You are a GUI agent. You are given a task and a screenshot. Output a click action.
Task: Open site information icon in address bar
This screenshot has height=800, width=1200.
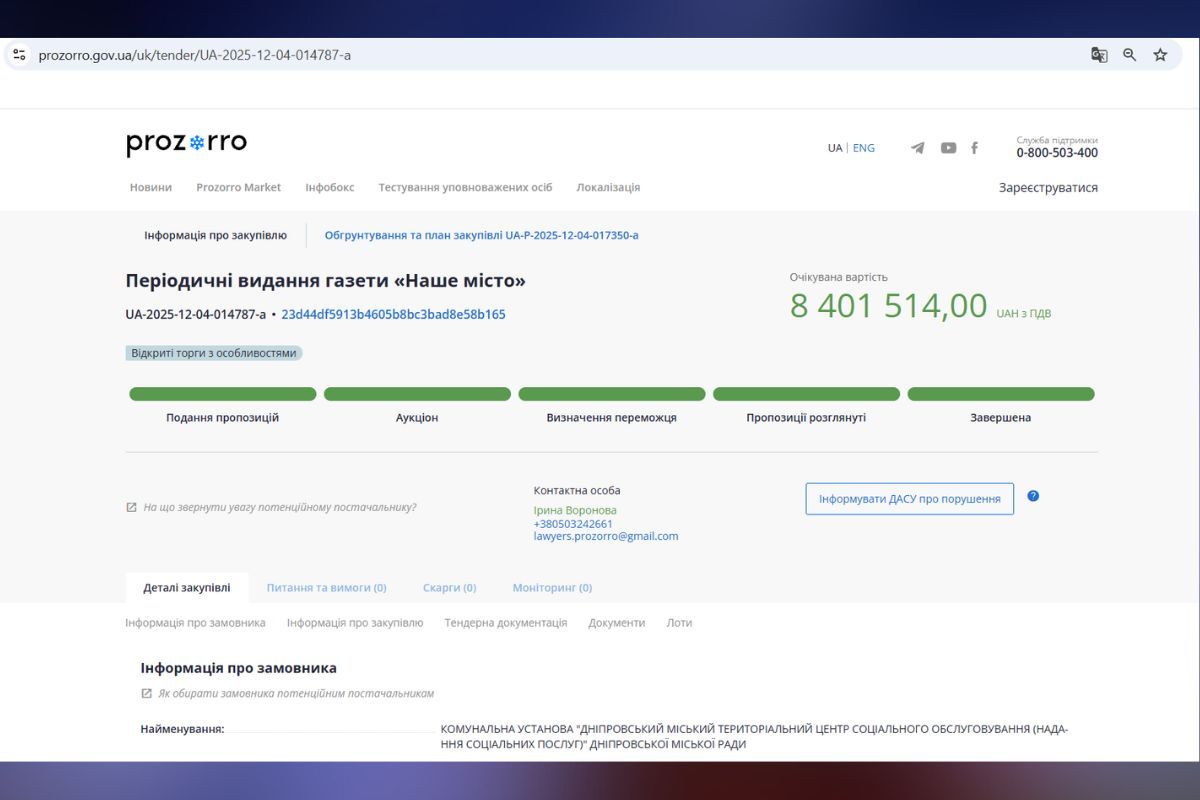pos(19,55)
